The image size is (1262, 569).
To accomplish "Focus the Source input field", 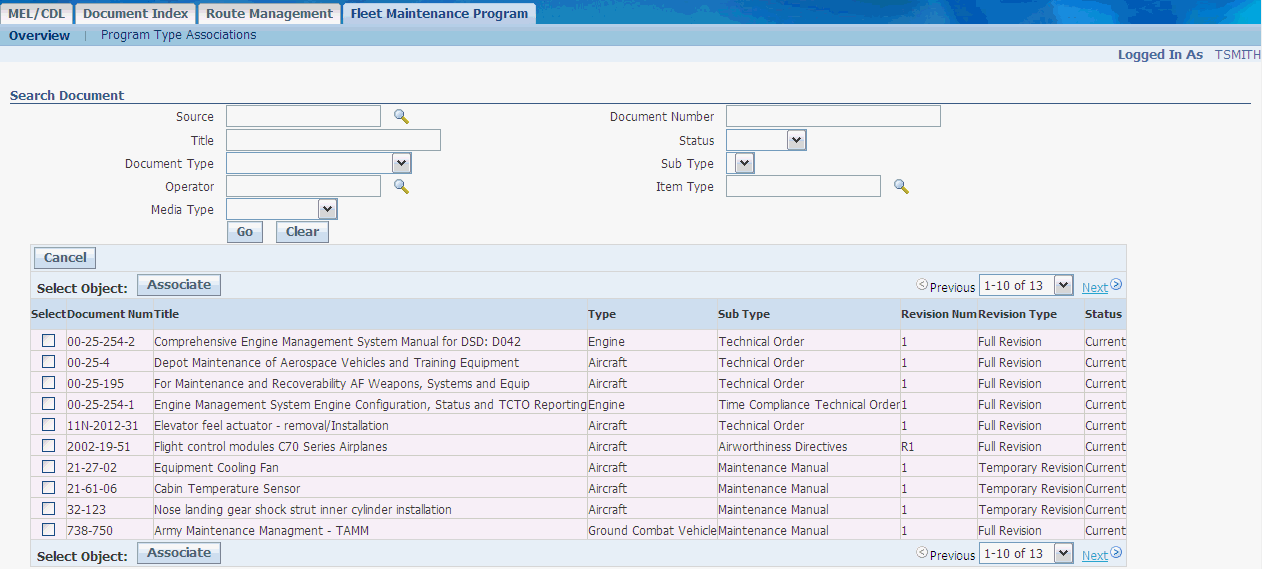I will (304, 116).
